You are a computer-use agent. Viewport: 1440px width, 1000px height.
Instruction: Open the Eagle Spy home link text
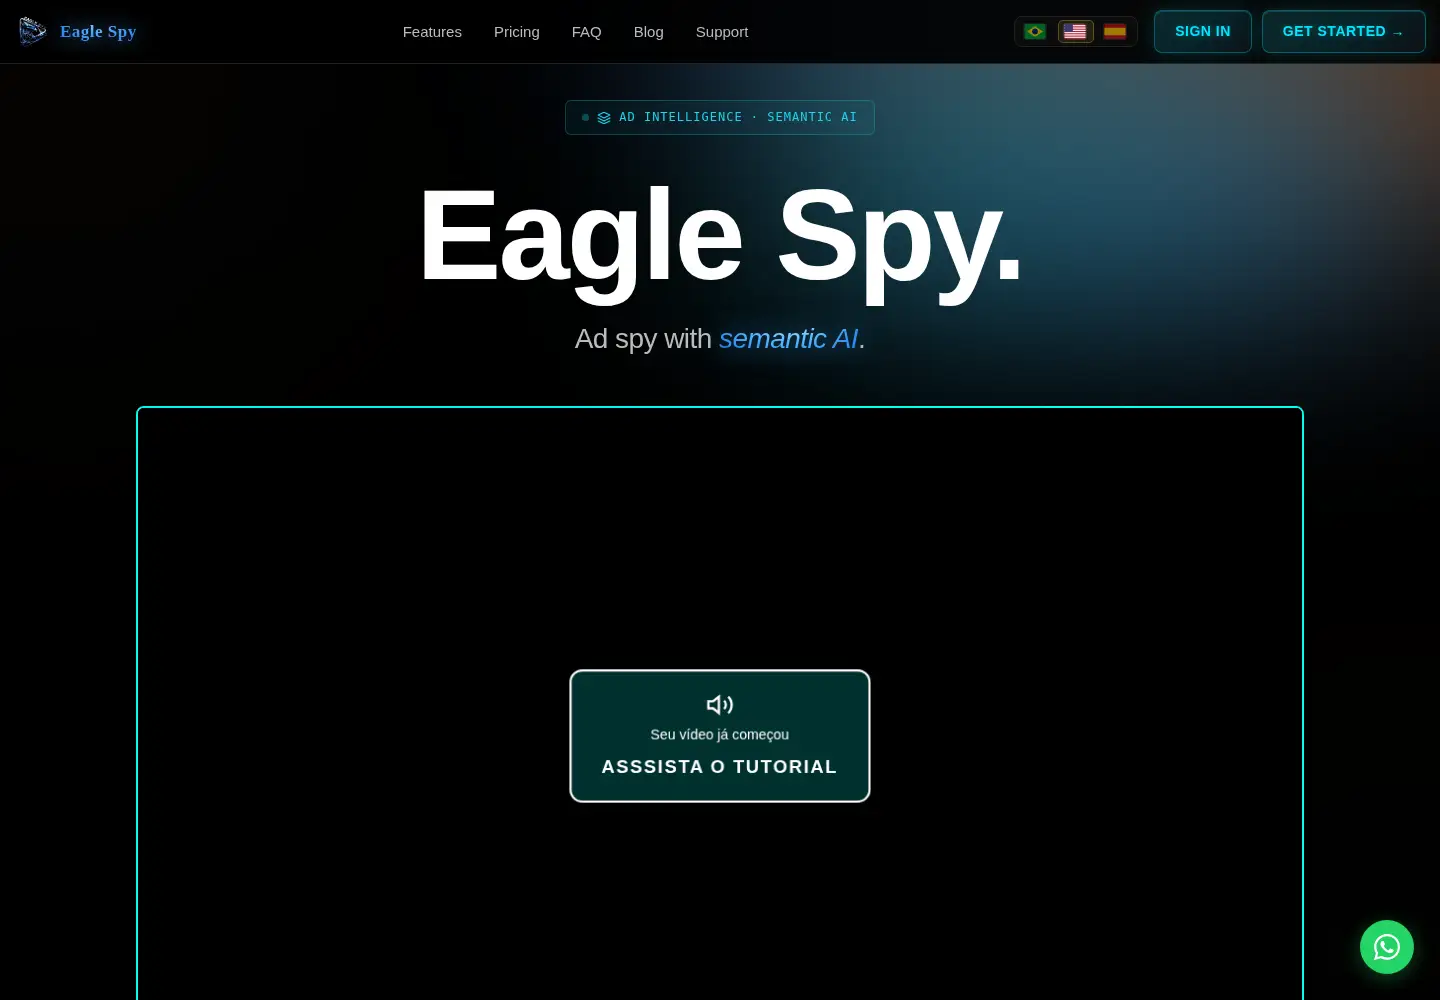(x=98, y=31)
